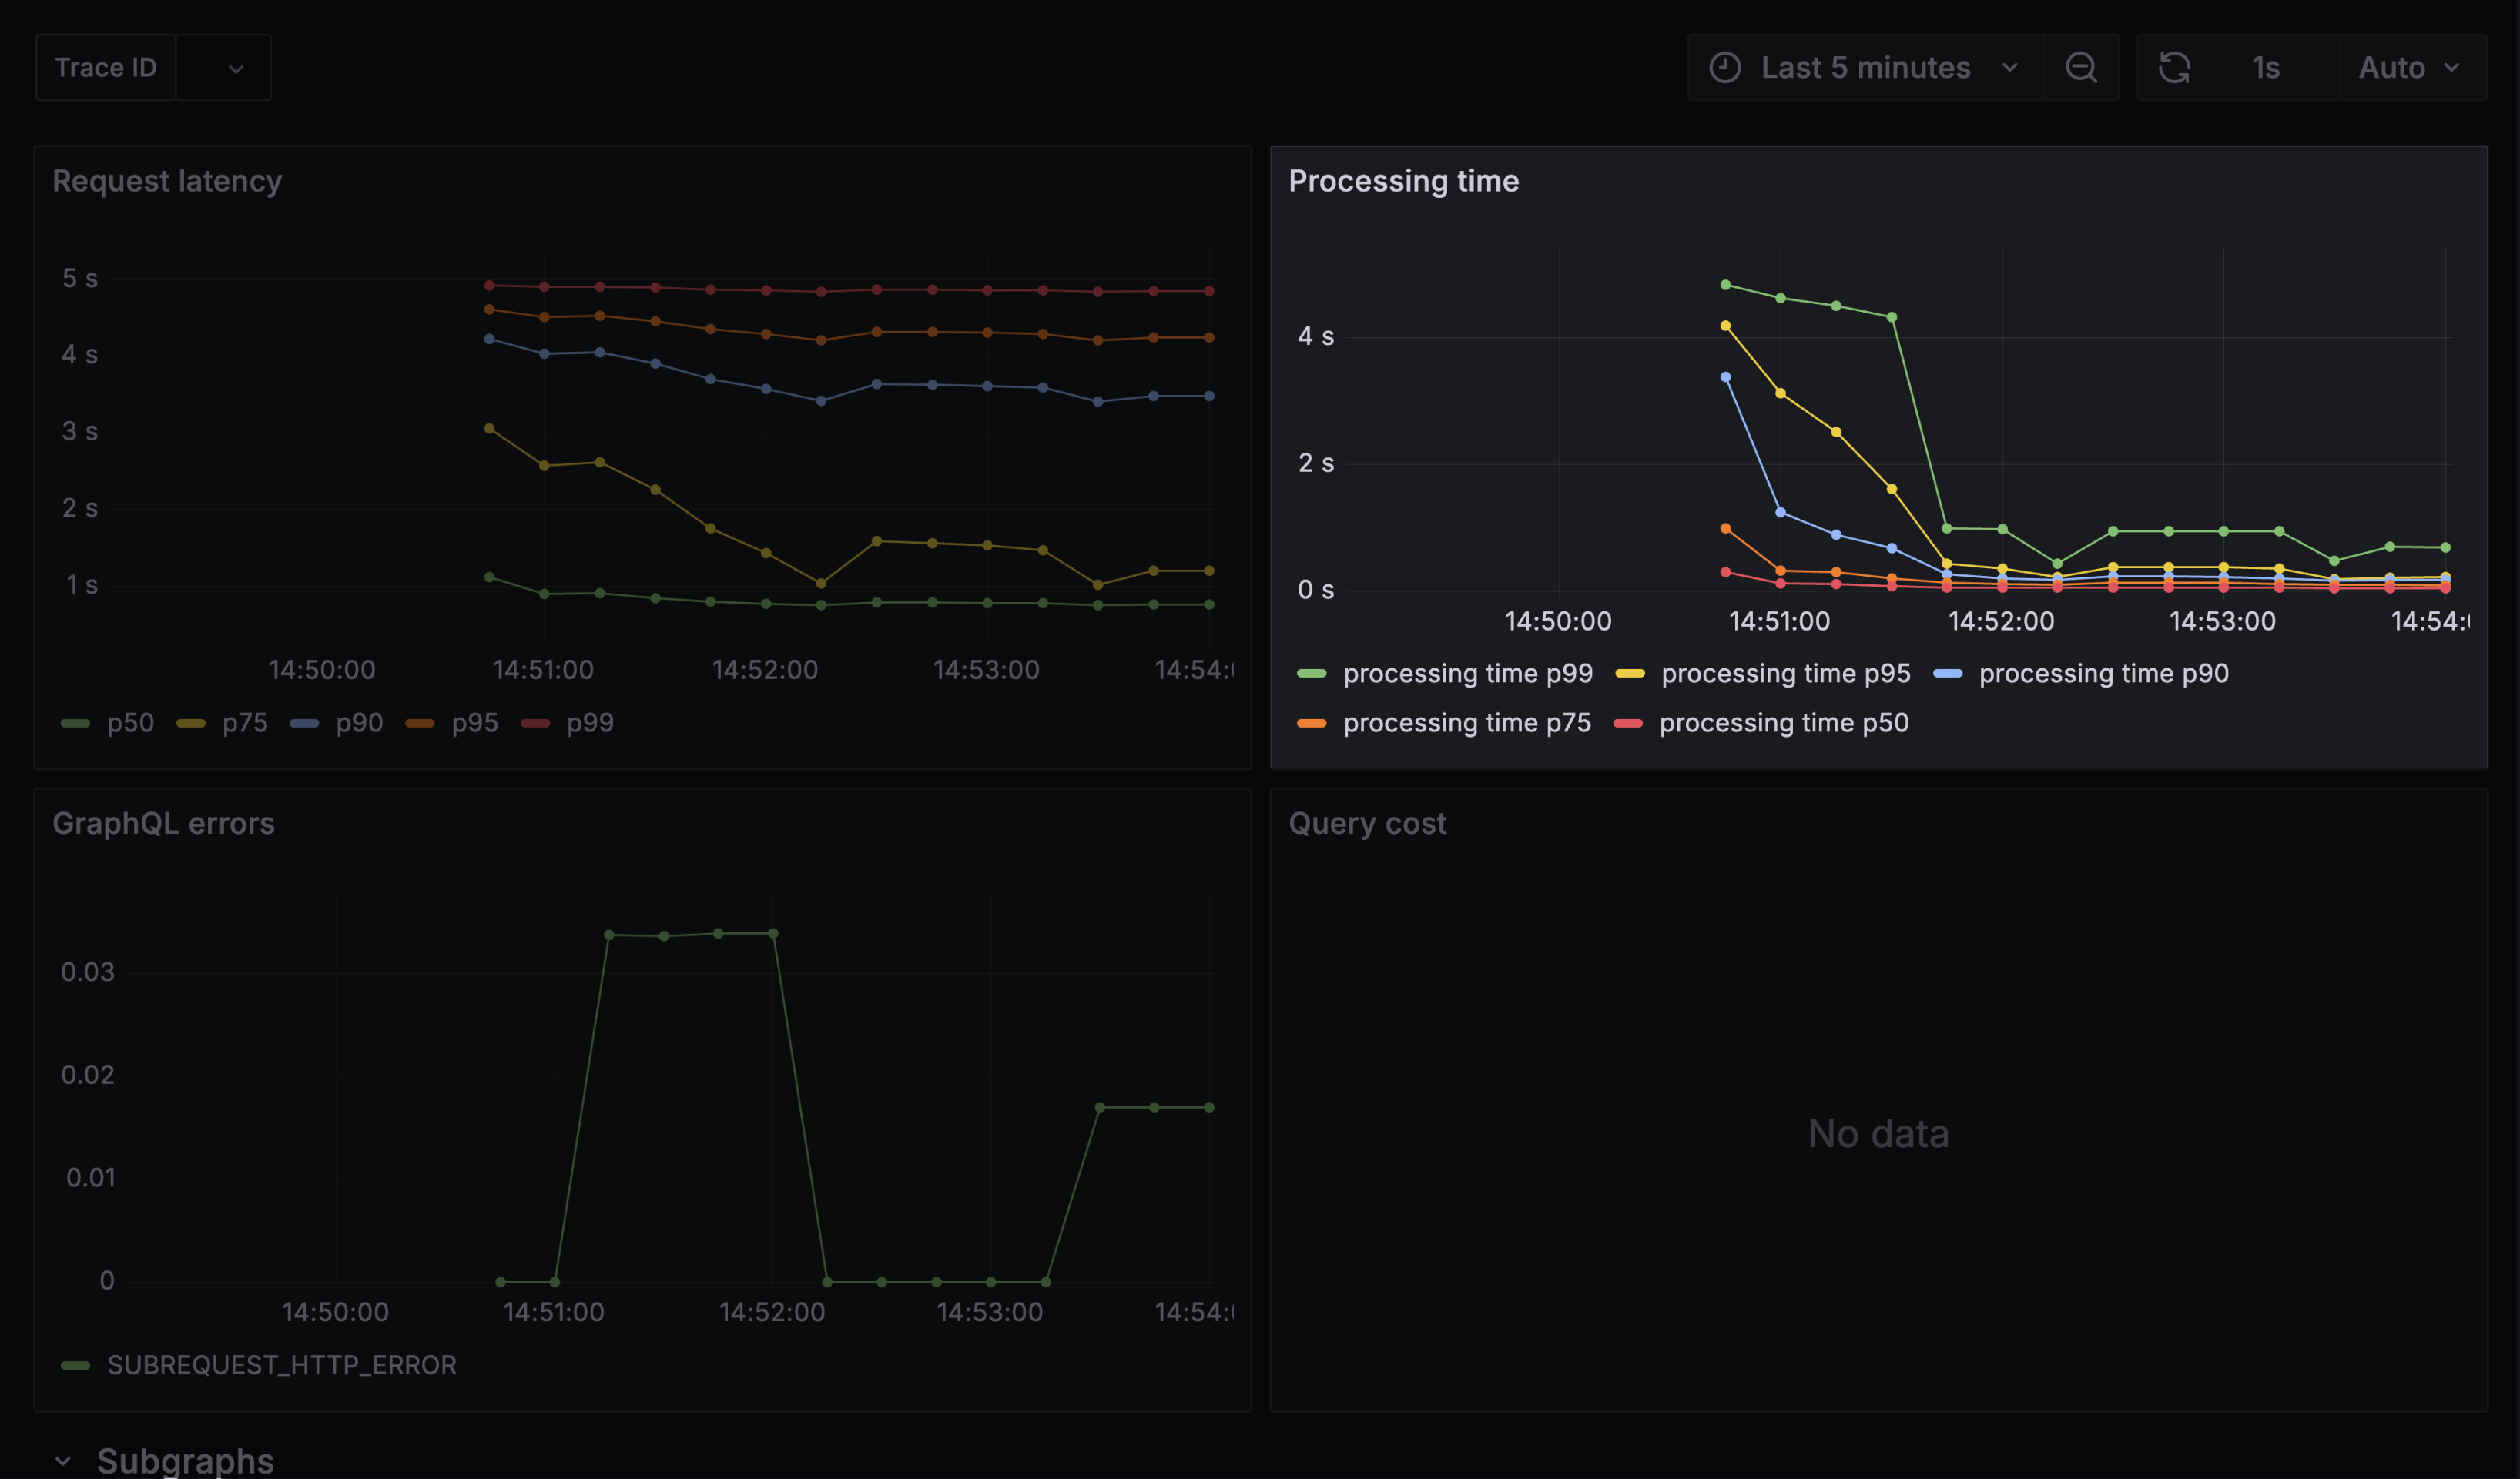This screenshot has width=2520, height=1479.
Task: Hide the SUBREQUEST_HTTP_ERROR series
Action: click(x=283, y=1365)
